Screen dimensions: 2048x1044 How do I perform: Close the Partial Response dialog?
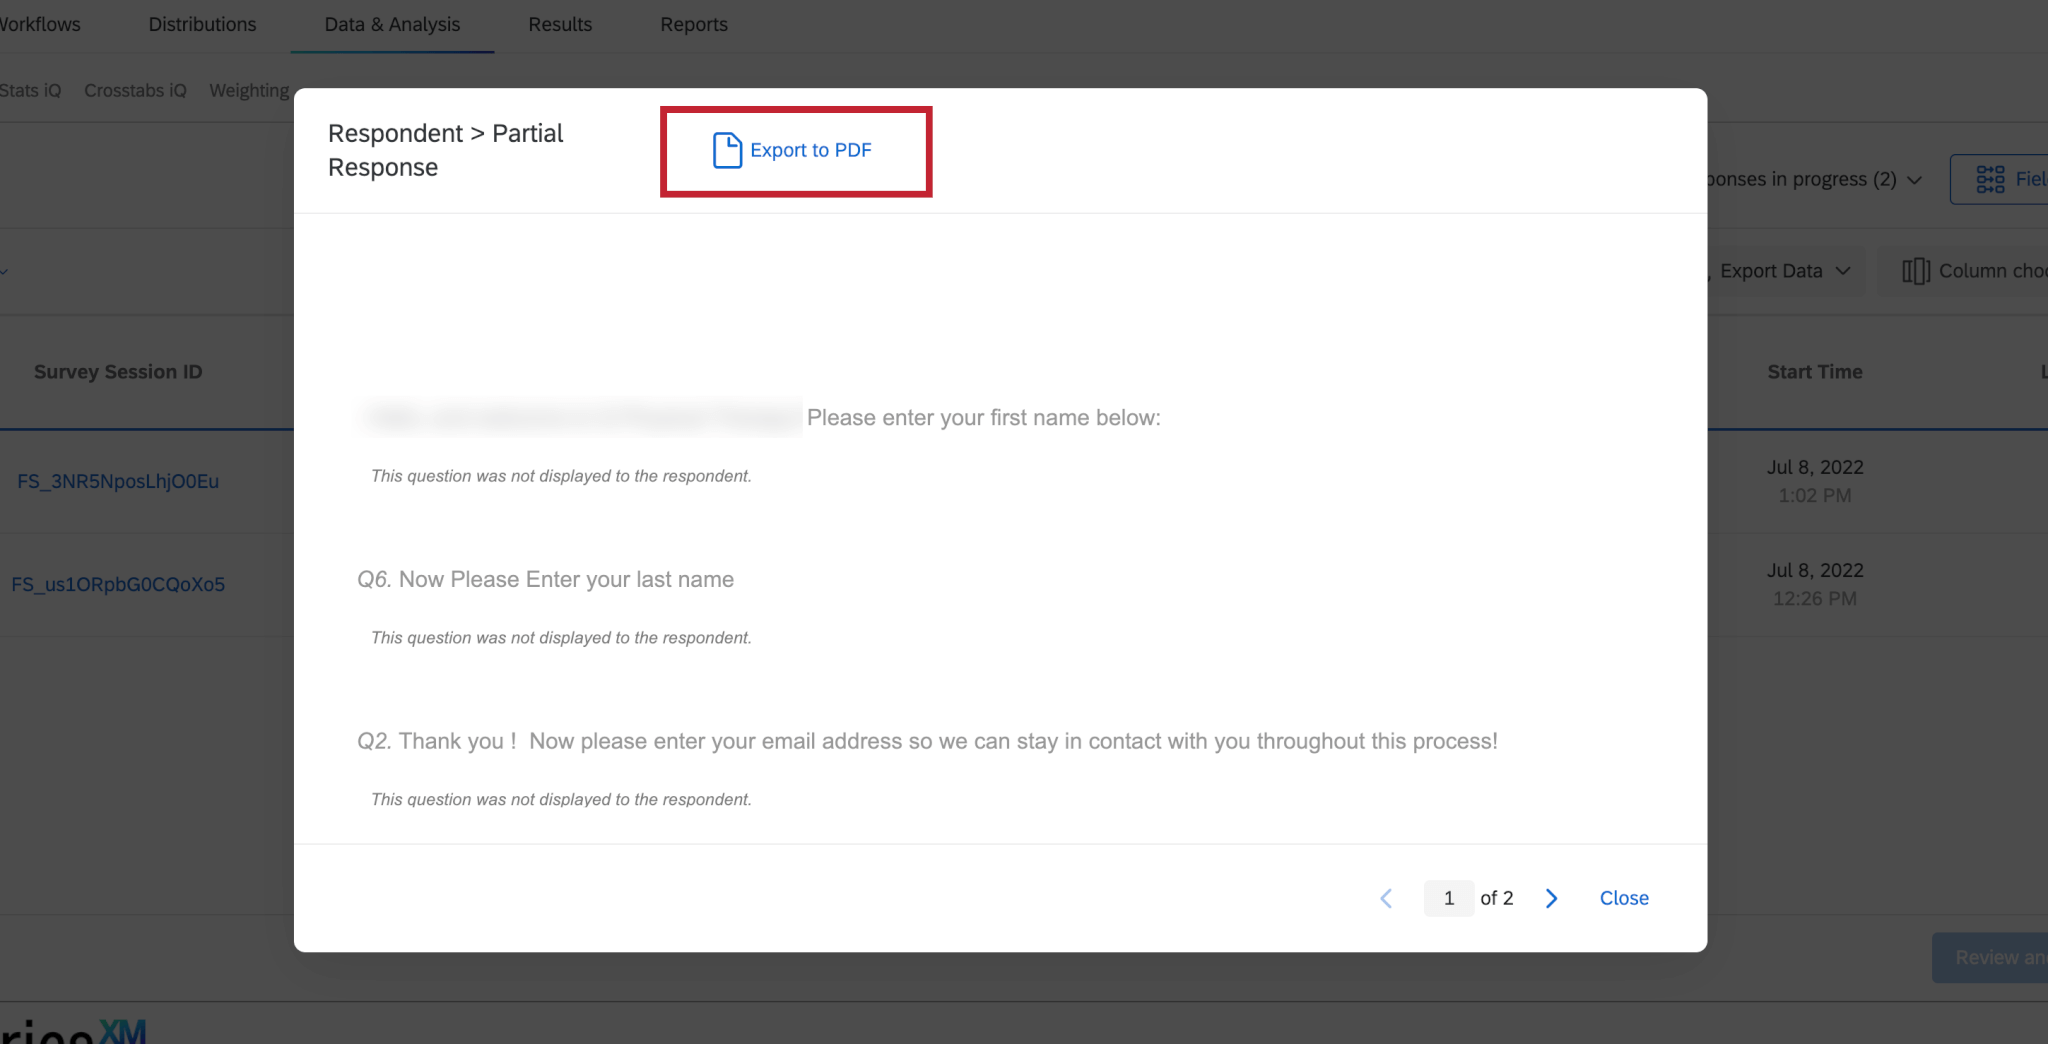1622,898
